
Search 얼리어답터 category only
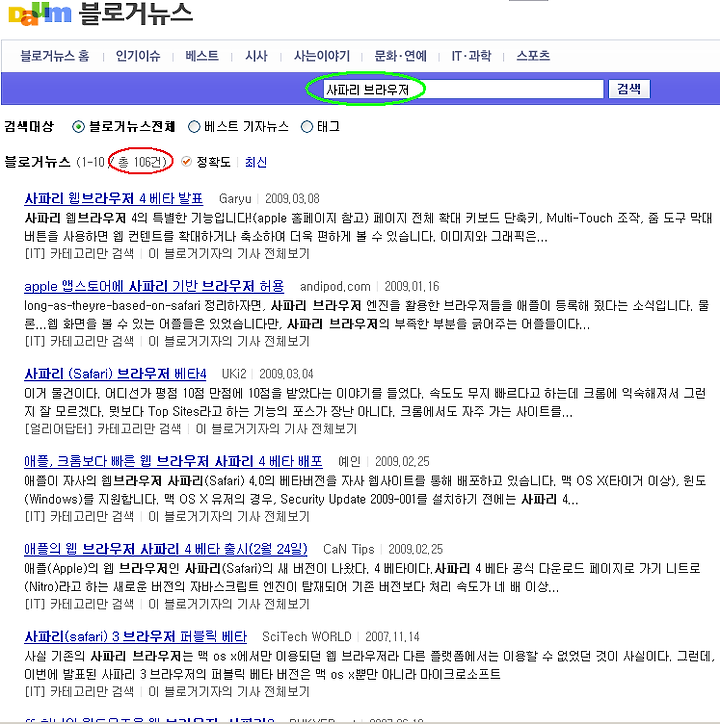coord(103,429)
